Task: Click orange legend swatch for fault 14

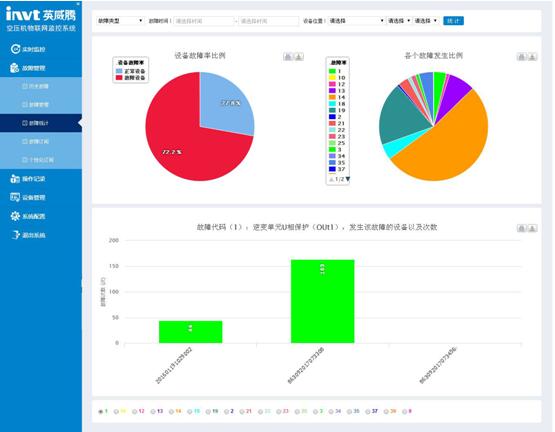Action: [332, 97]
